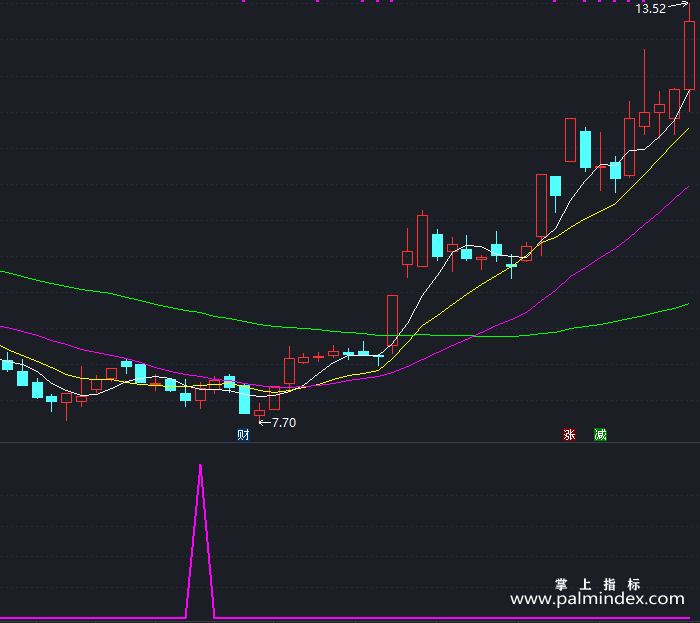The image size is (700, 623).
Task: Click the blue 财 financial marker icon
Action: click(x=243, y=434)
